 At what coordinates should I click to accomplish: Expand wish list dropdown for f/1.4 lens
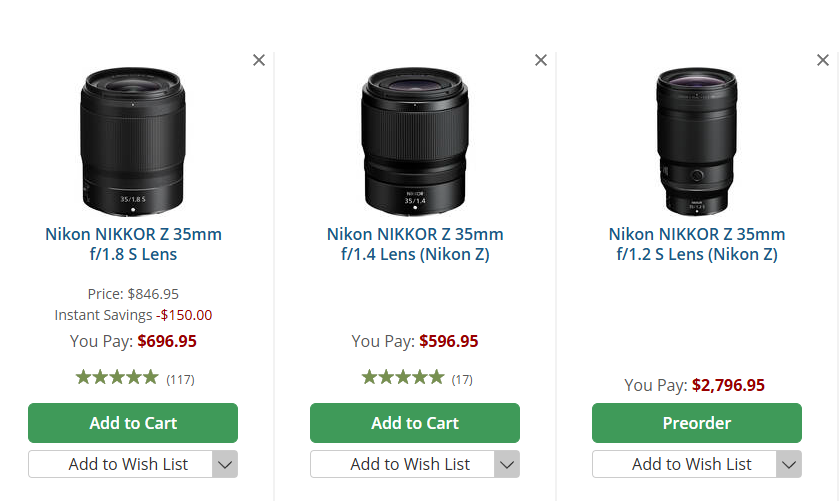(508, 464)
